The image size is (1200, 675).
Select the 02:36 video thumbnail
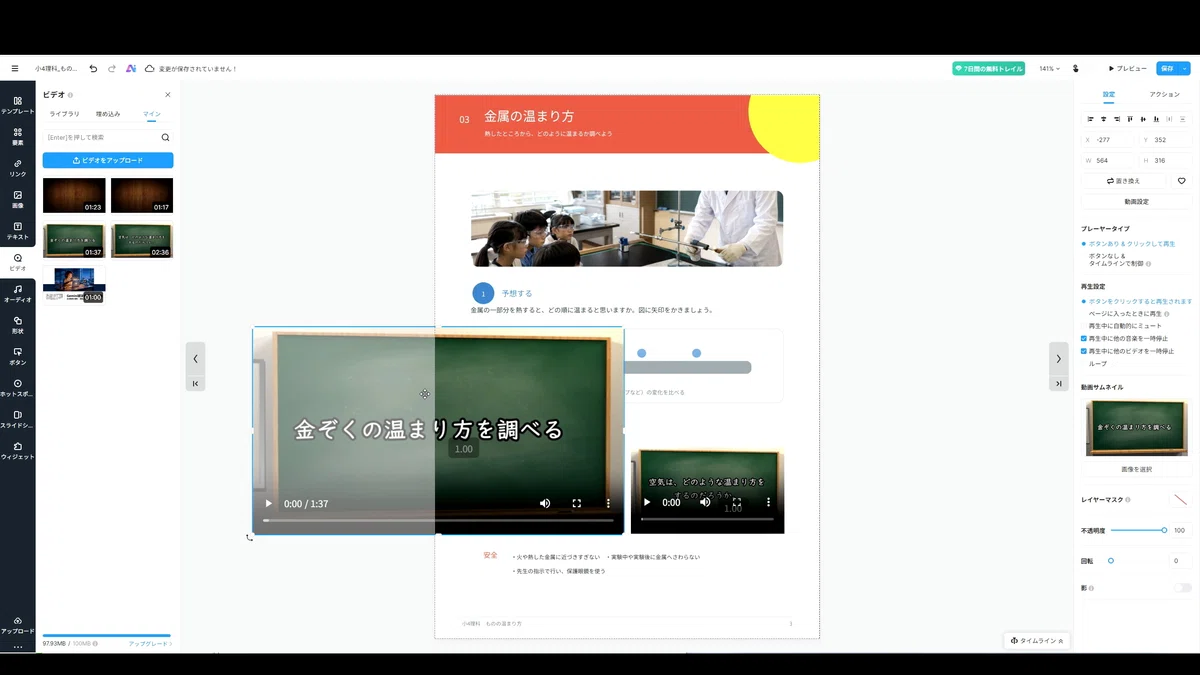[x=142, y=241]
